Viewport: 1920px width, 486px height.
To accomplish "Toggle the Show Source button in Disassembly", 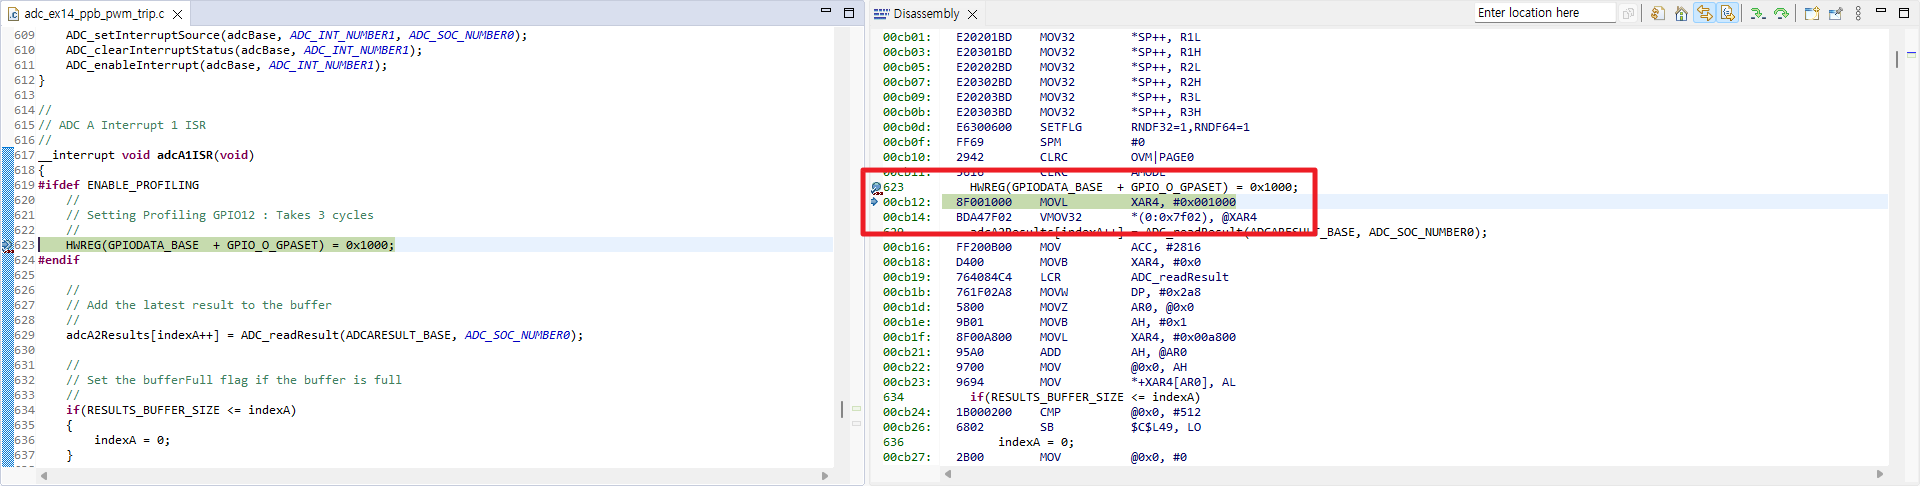I will tap(1727, 13).
